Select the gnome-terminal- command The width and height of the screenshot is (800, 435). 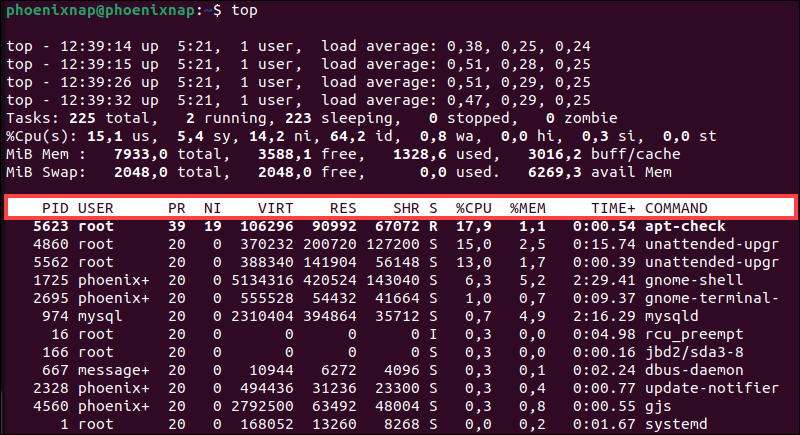[x=712, y=298]
